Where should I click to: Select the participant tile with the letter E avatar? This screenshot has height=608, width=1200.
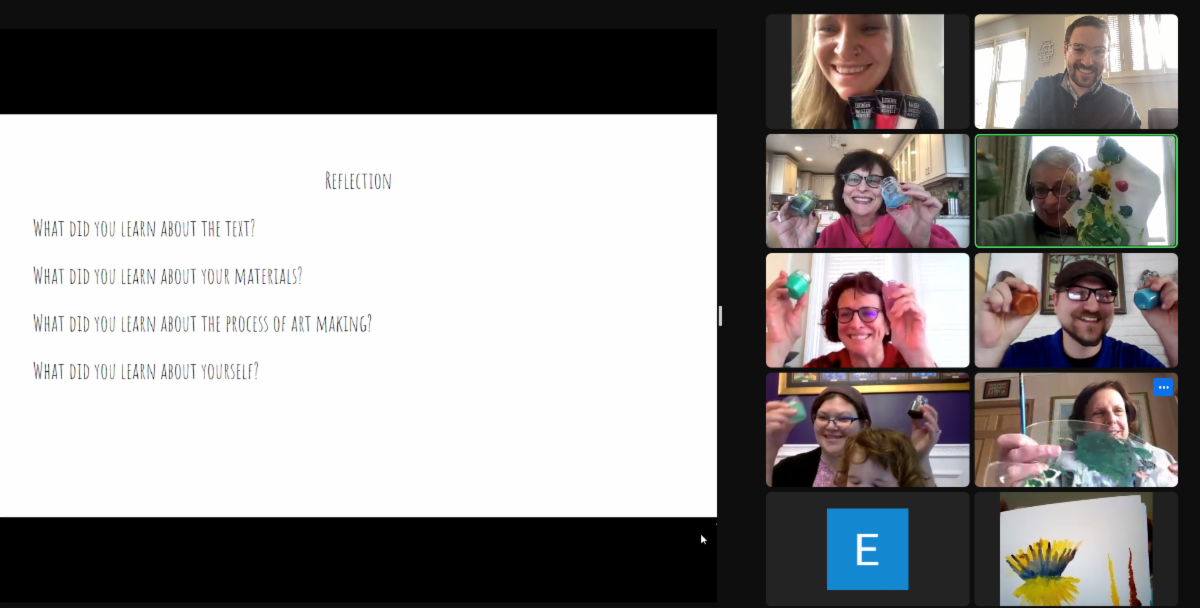pos(867,549)
